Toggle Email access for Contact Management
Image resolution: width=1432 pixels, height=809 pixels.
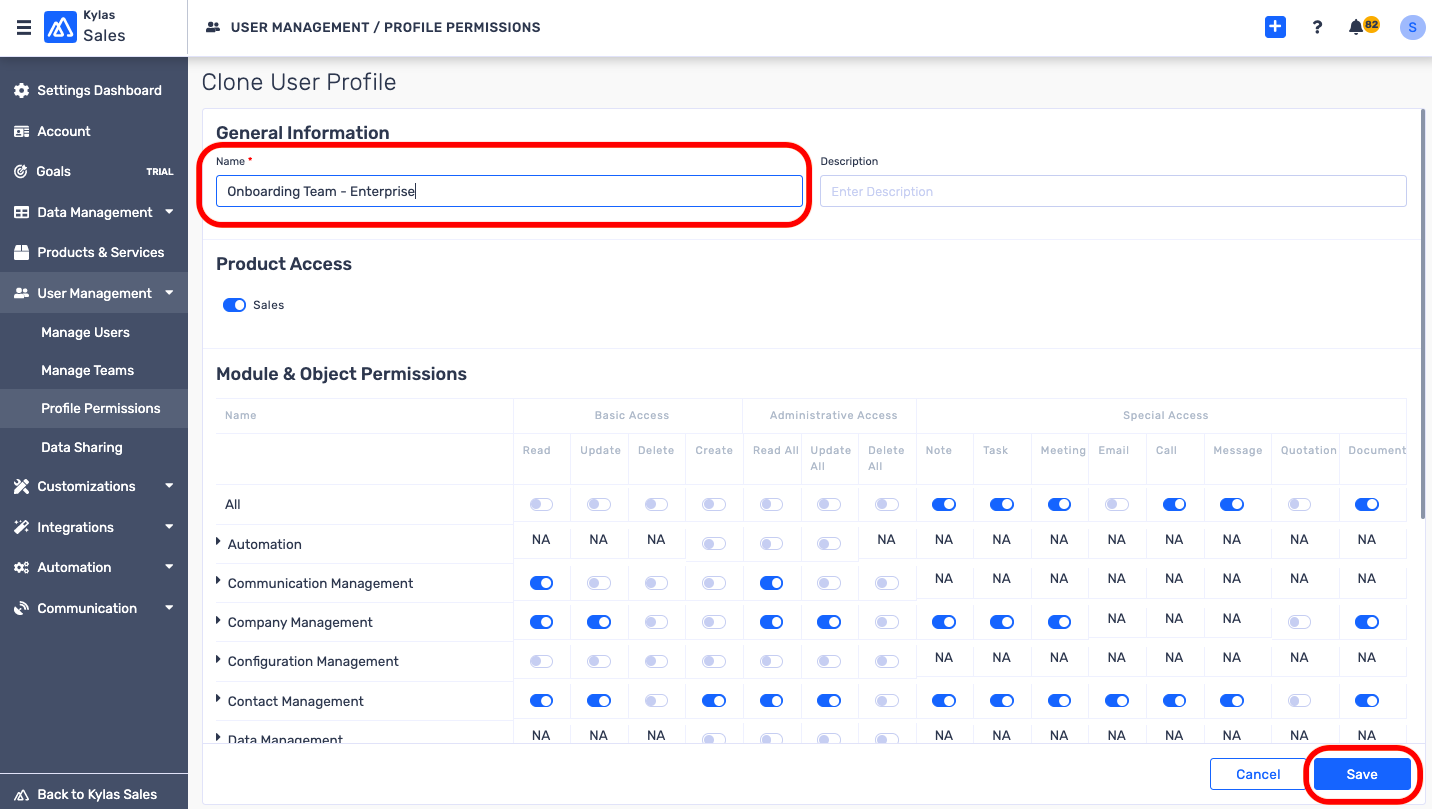(1117, 701)
